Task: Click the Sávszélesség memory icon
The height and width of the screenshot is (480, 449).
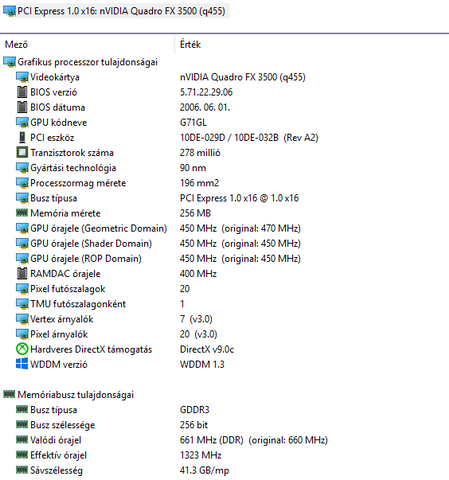Action: pos(22,470)
